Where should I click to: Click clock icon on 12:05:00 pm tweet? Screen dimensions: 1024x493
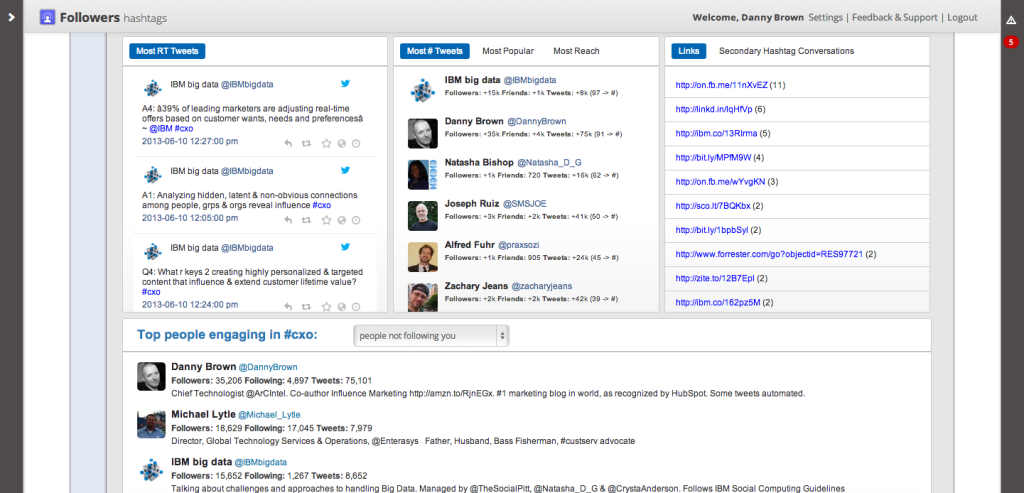tap(356, 220)
